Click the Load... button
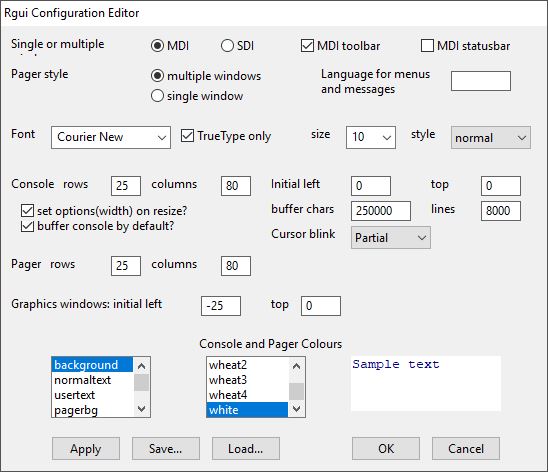 [246, 449]
